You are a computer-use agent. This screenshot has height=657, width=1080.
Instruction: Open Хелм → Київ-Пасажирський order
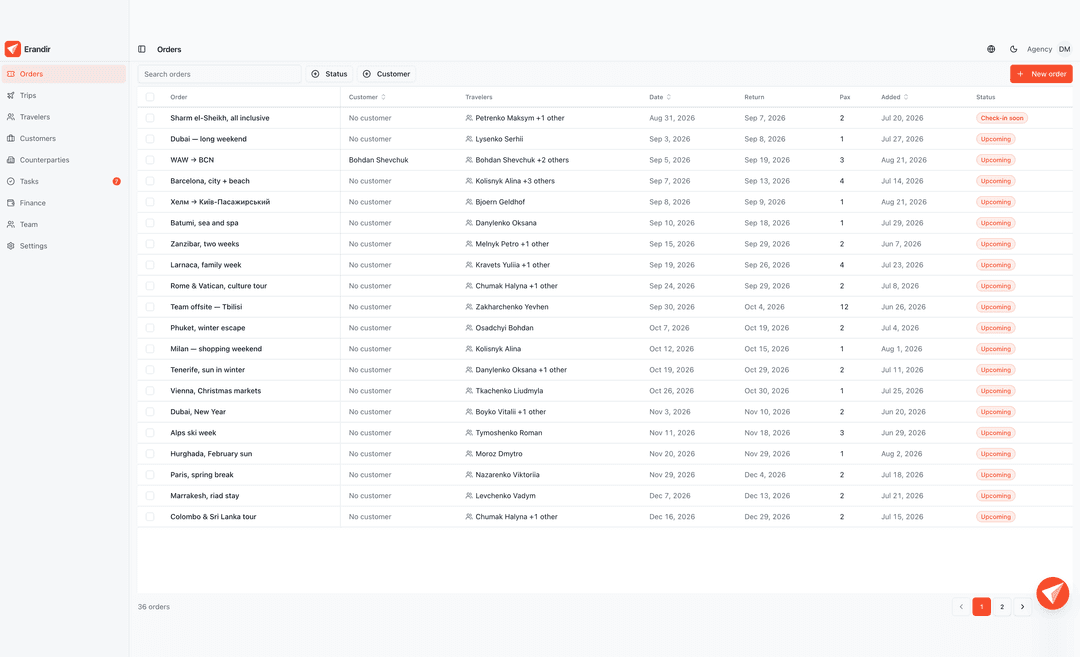click(220, 202)
